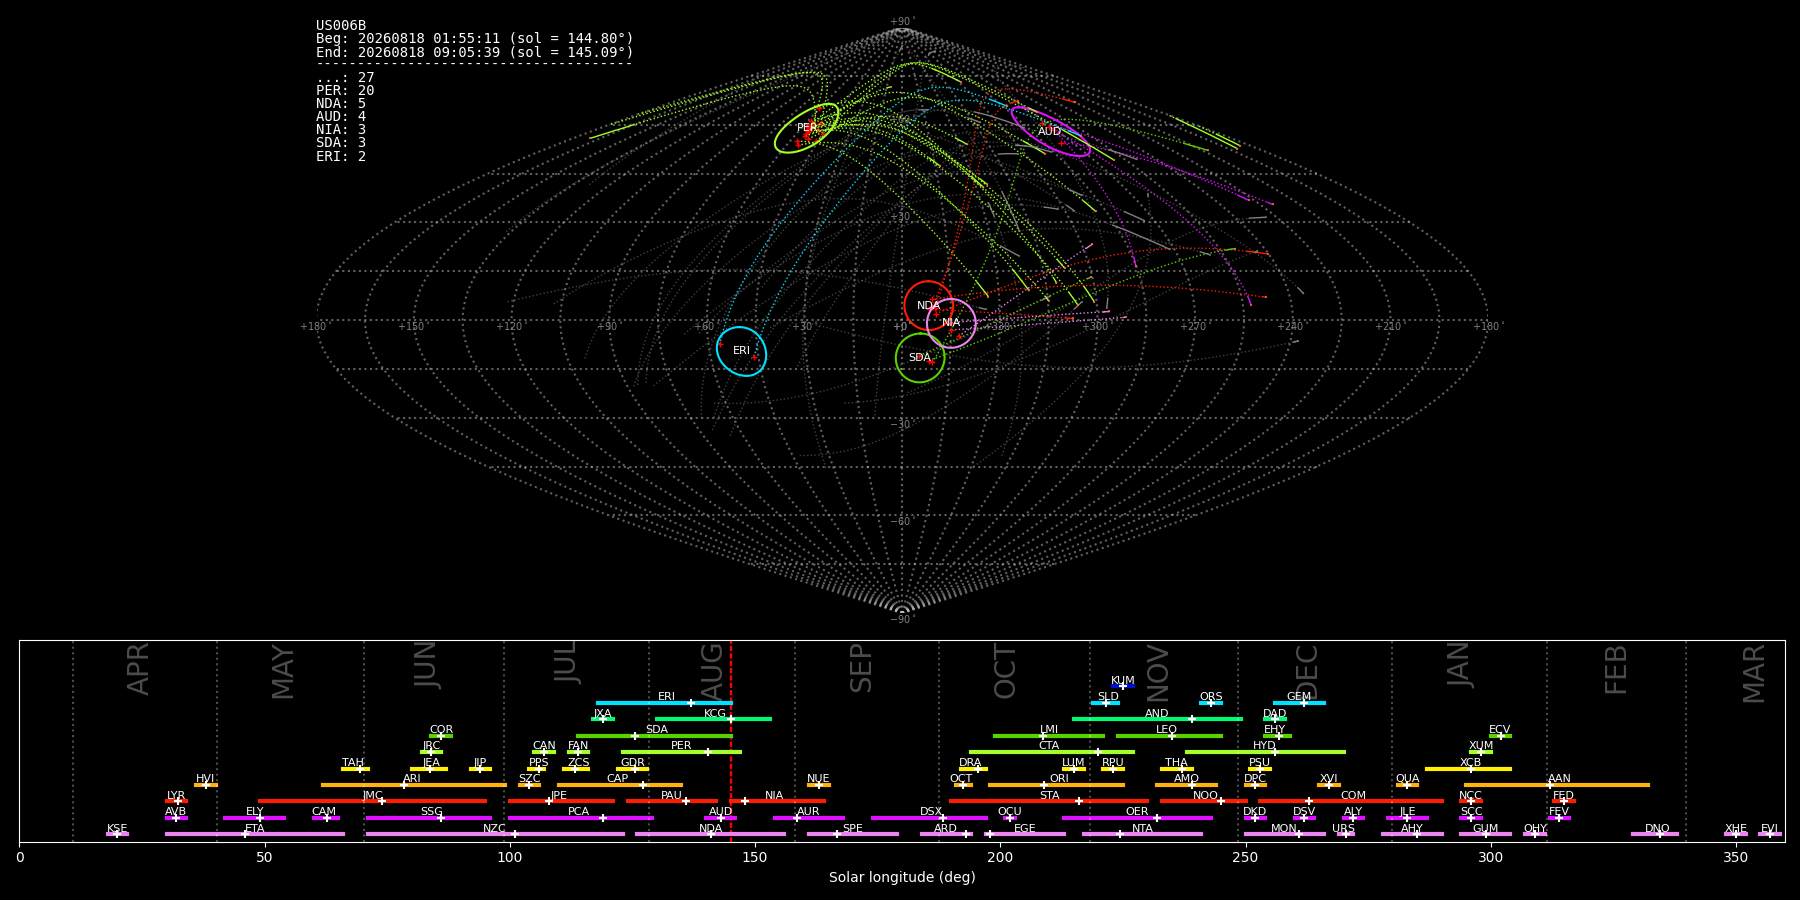This screenshot has width=1800, height=900.
Task: Click the green SDA radiant circle
Action: [x=920, y=358]
